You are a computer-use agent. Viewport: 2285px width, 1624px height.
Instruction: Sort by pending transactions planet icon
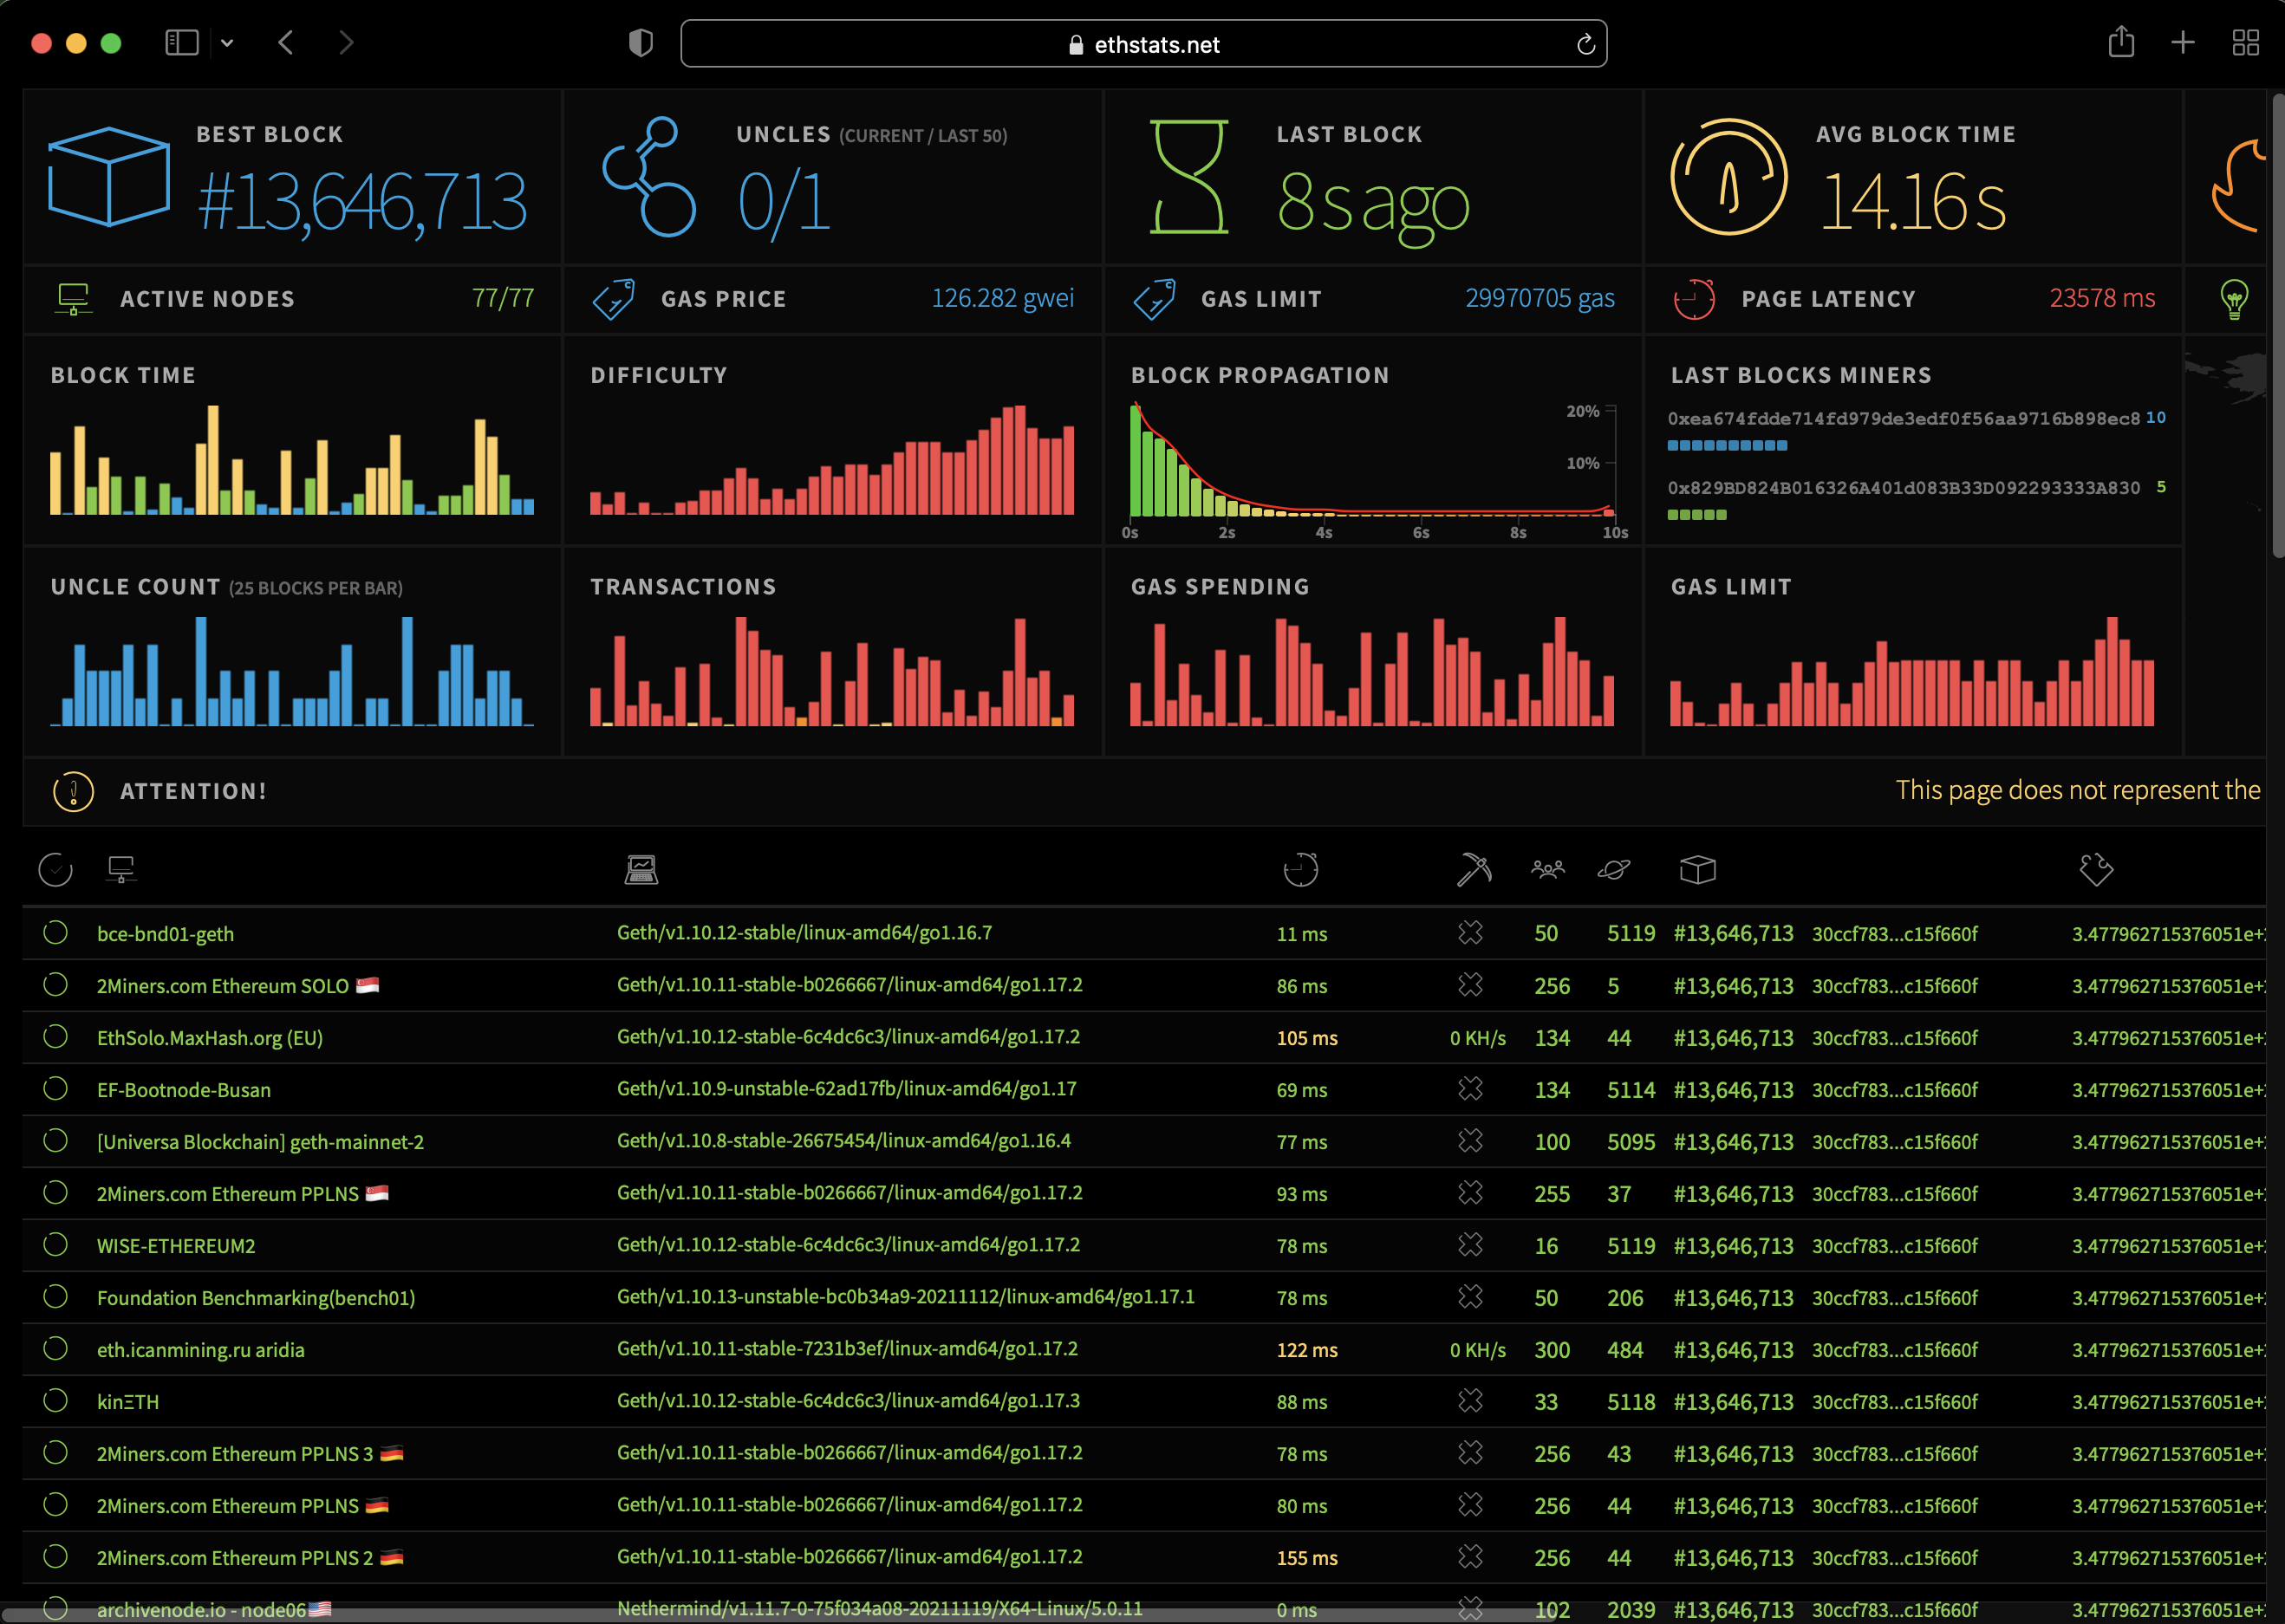[x=1613, y=869]
